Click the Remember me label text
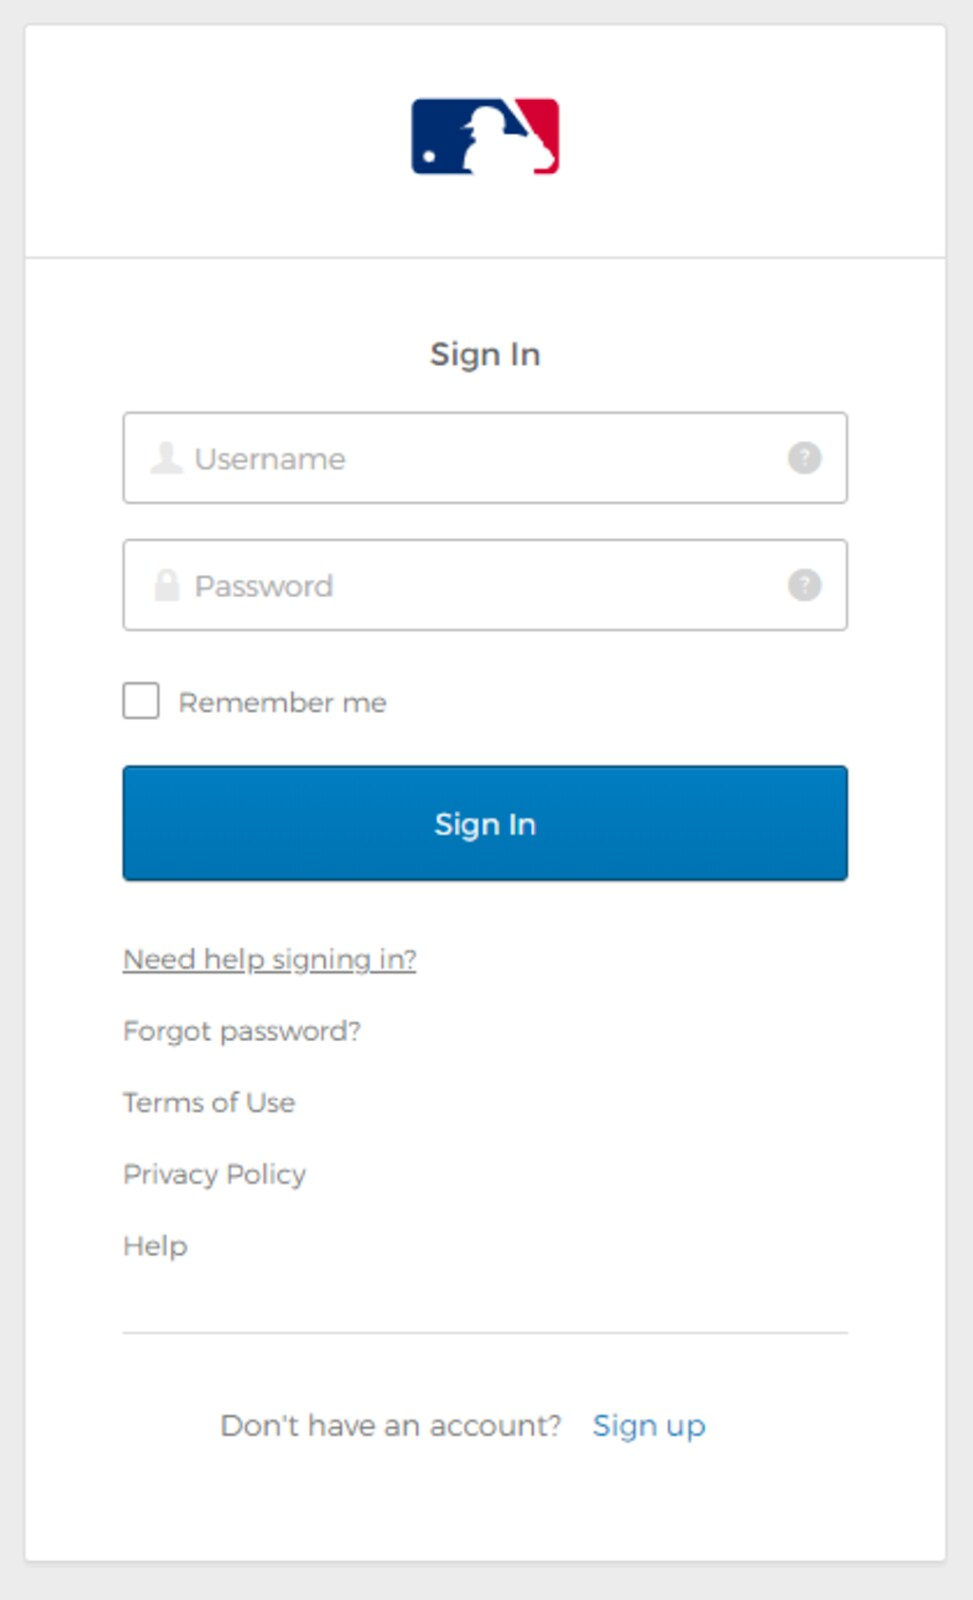The height and width of the screenshot is (1600, 973). 282,702
